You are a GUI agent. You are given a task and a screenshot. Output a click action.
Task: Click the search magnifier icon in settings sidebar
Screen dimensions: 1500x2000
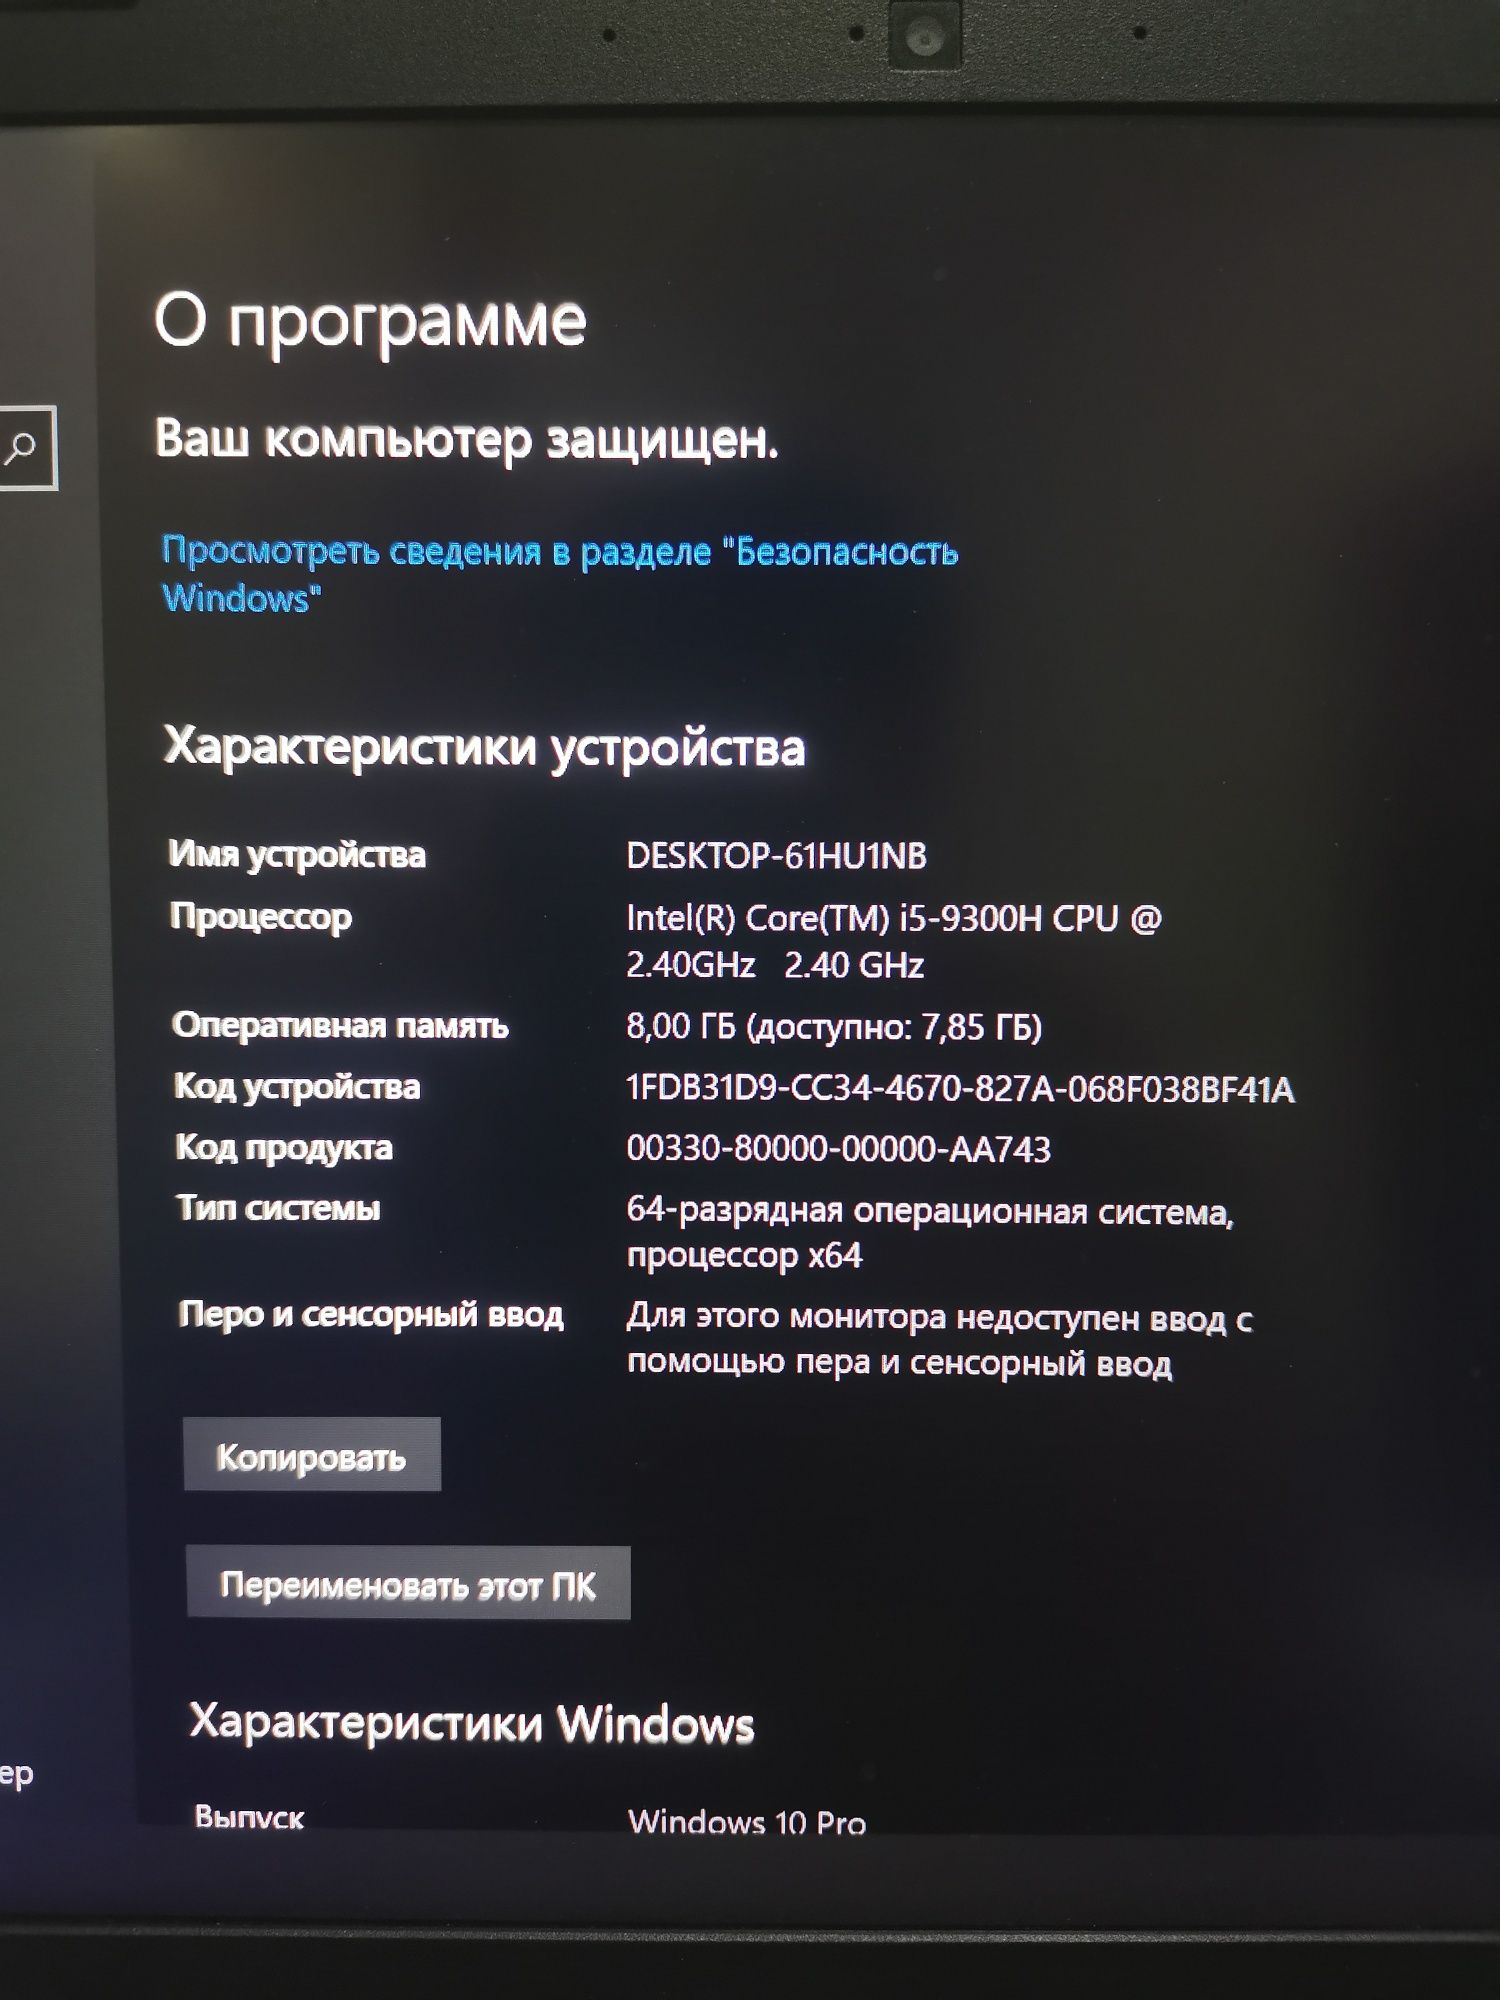click(x=20, y=448)
